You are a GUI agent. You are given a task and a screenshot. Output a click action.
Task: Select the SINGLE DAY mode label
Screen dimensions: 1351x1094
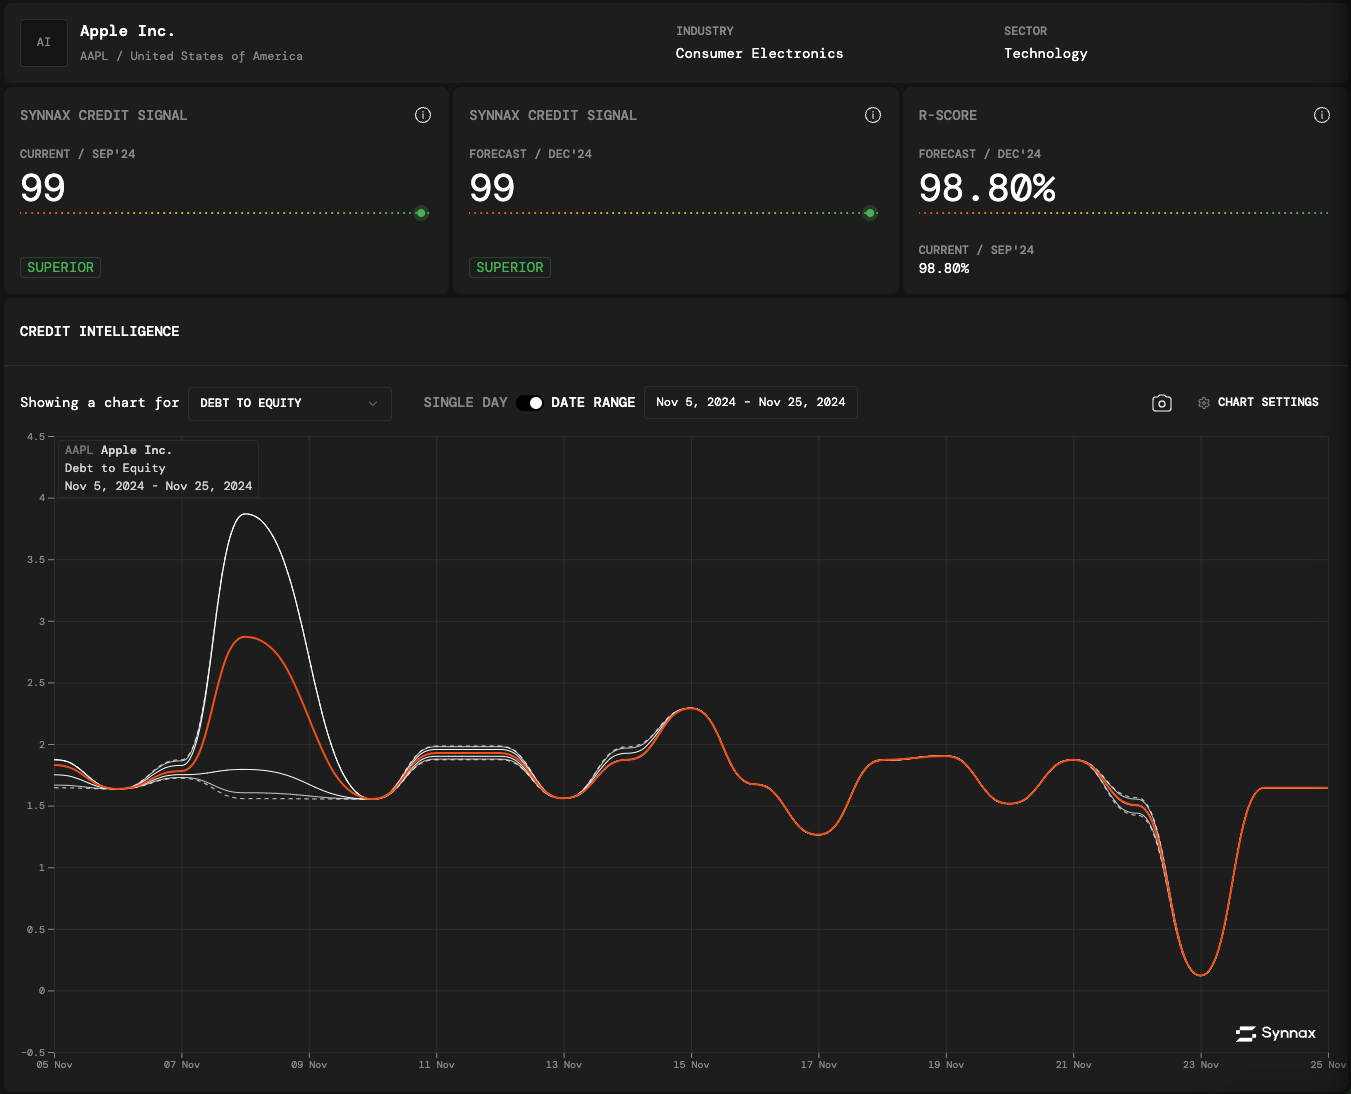[465, 402]
